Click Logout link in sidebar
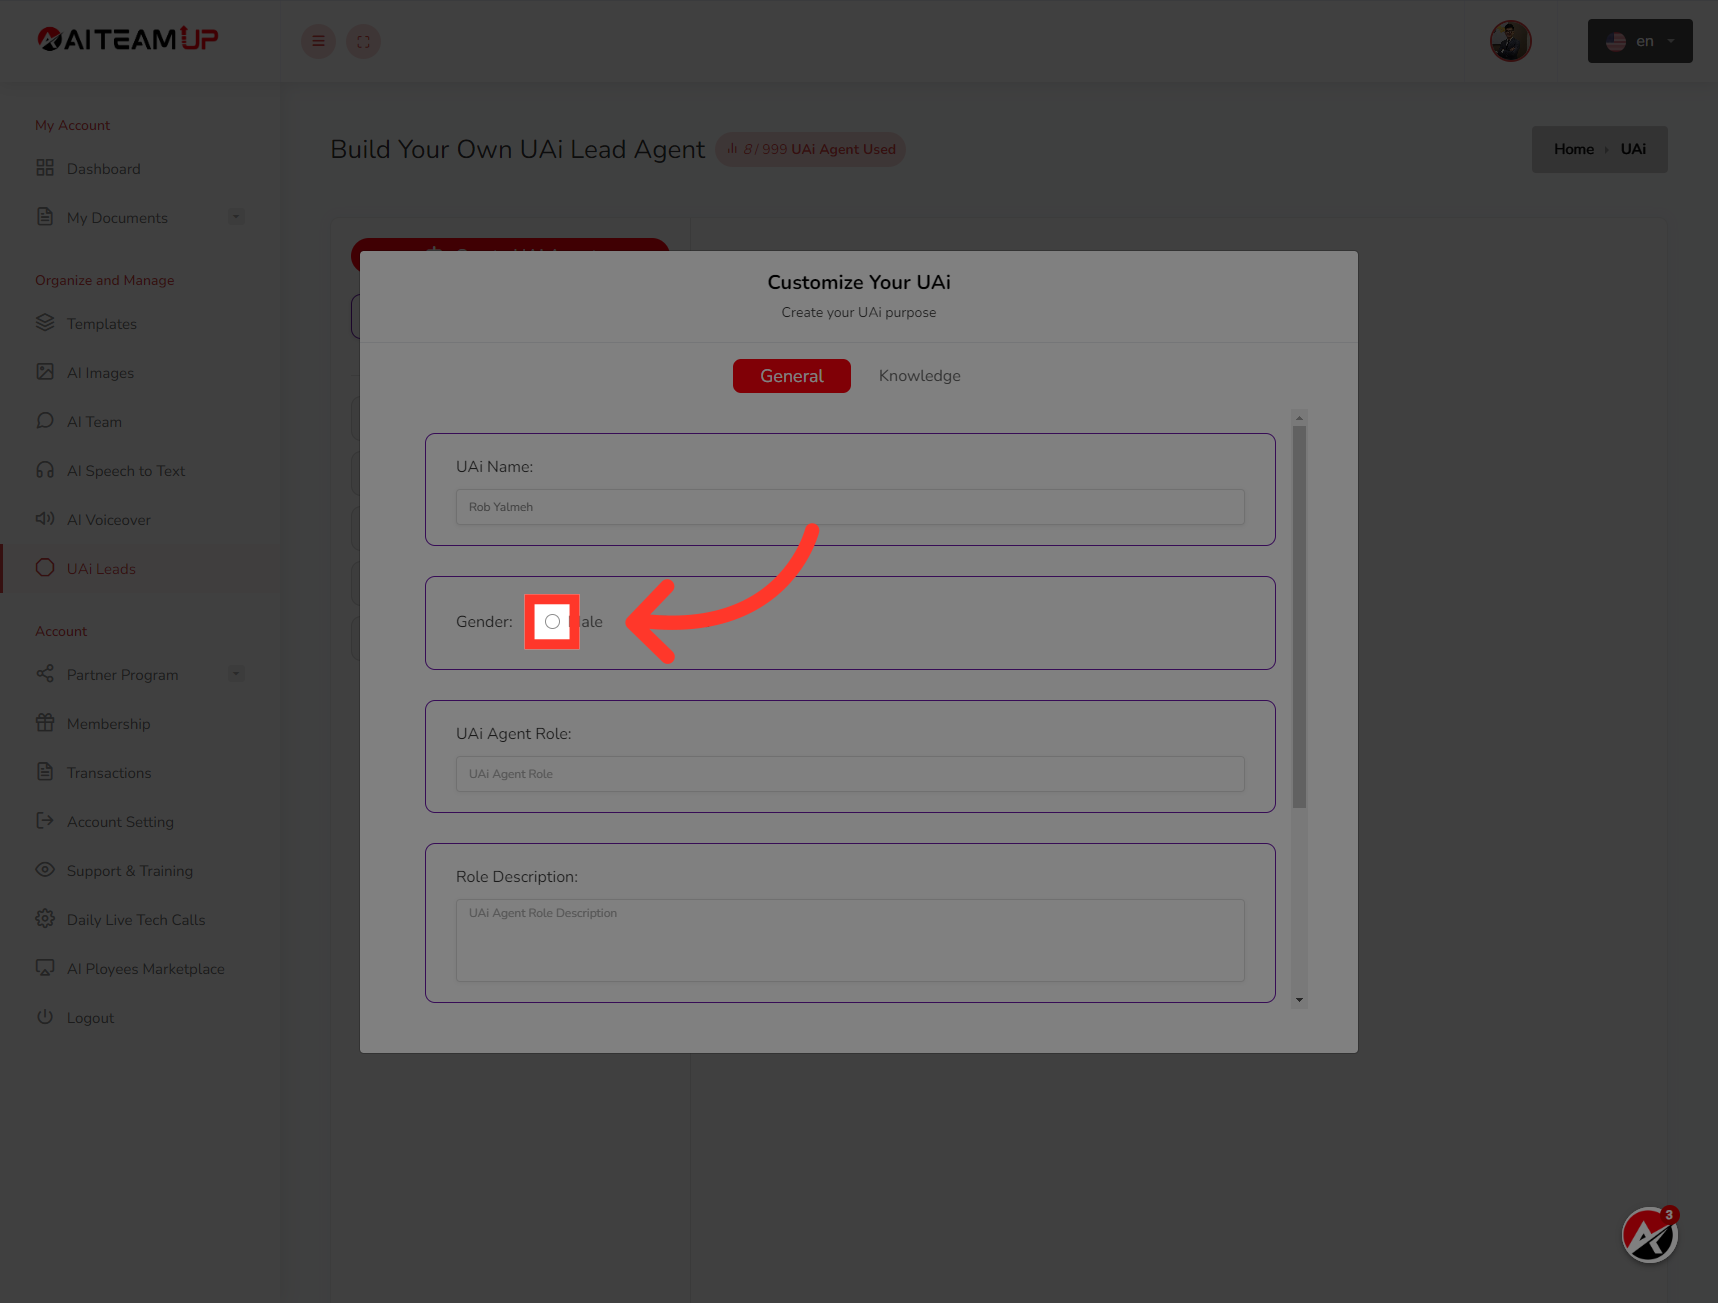This screenshot has height=1303, width=1718. (90, 1018)
